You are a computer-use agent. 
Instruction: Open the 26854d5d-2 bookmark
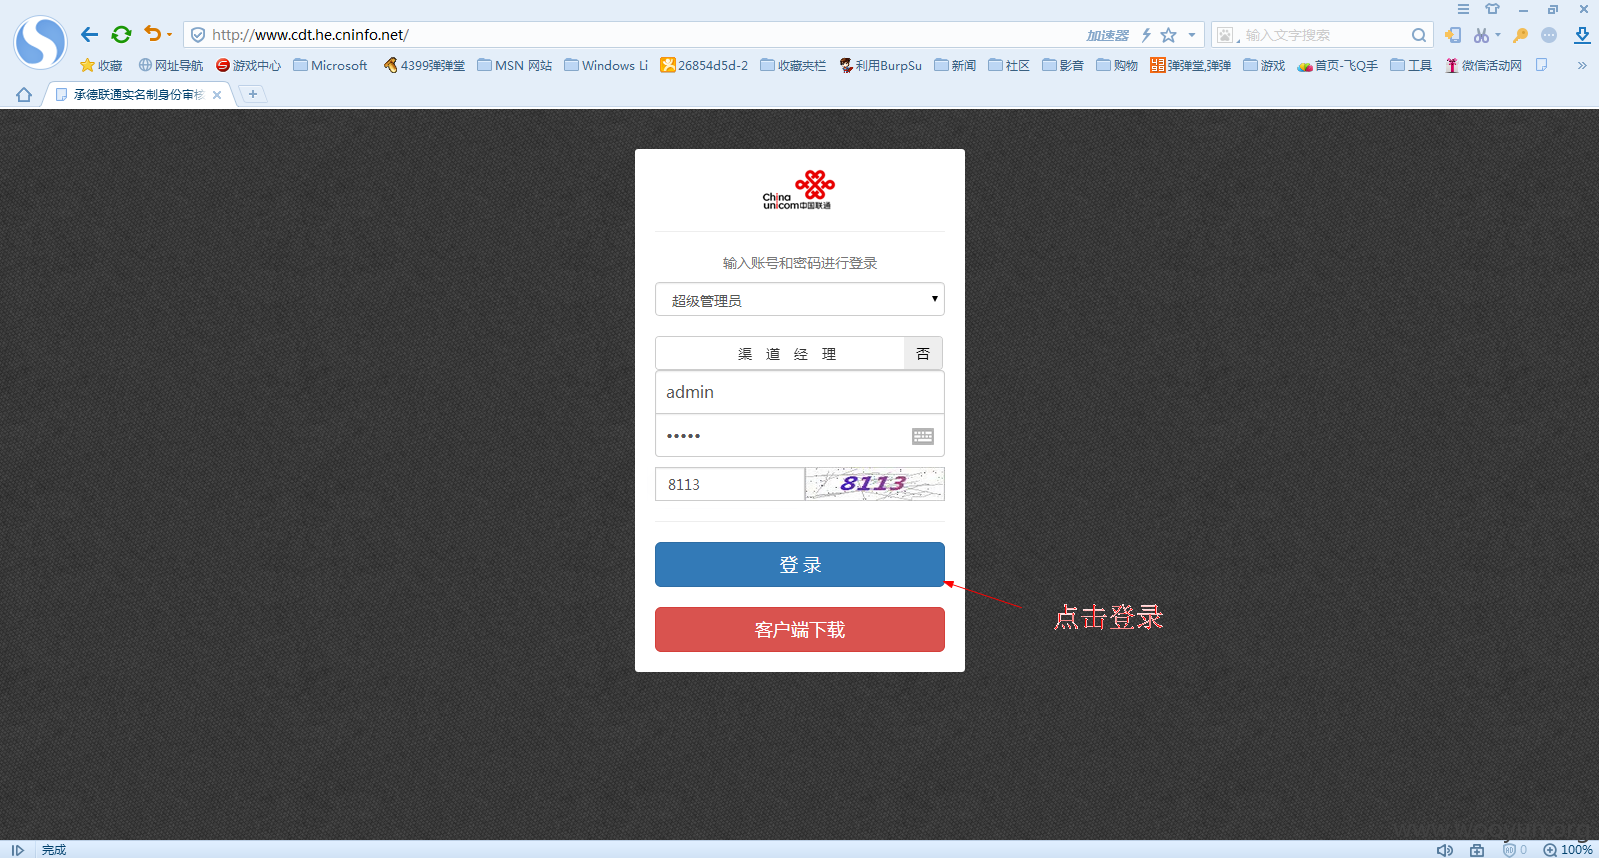coord(704,65)
